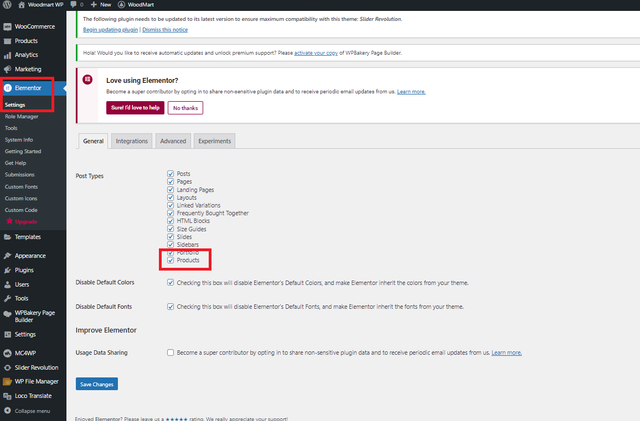Click the Appearance brush icon
This screenshot has height=421, width=640.
(7, 256)
